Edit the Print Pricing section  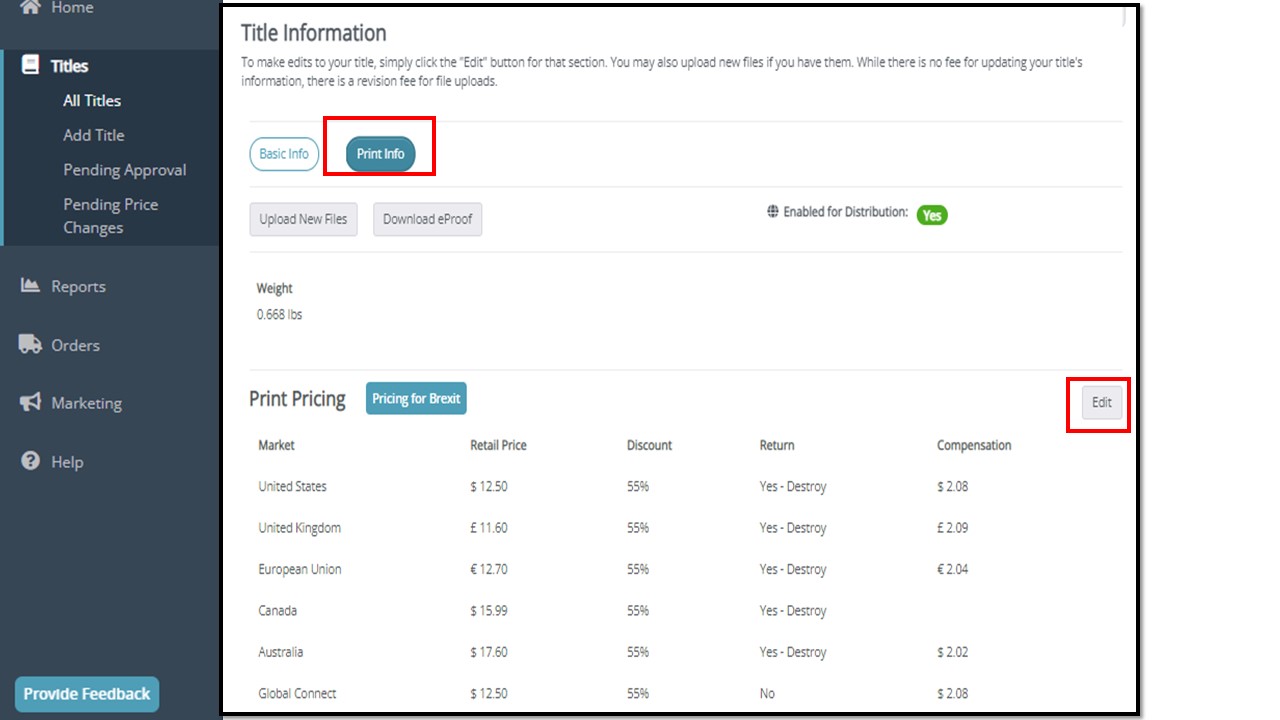point(1101,403)
